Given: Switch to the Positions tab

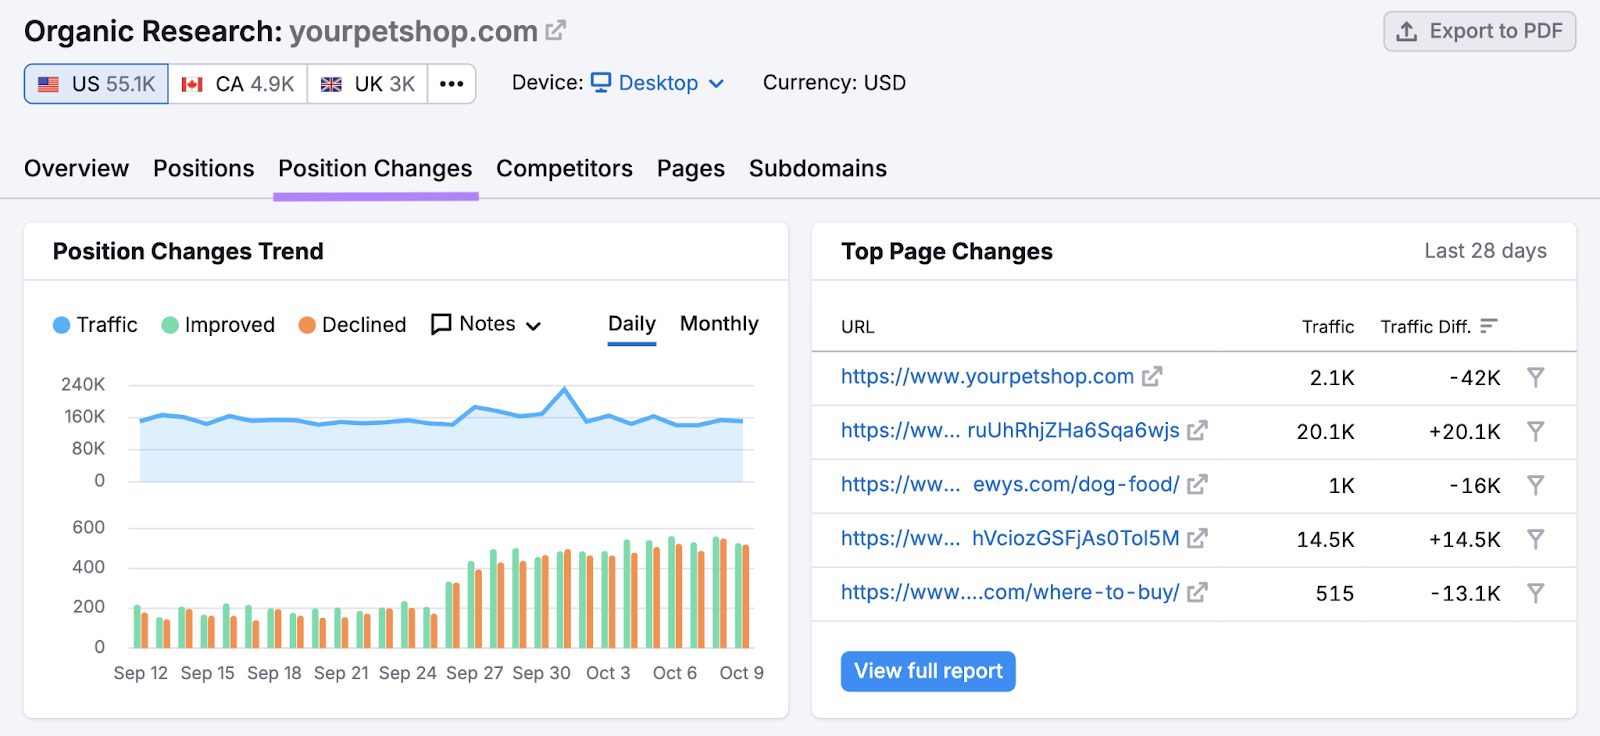Looking at the screenshot, I should click(x=204, y=168).
